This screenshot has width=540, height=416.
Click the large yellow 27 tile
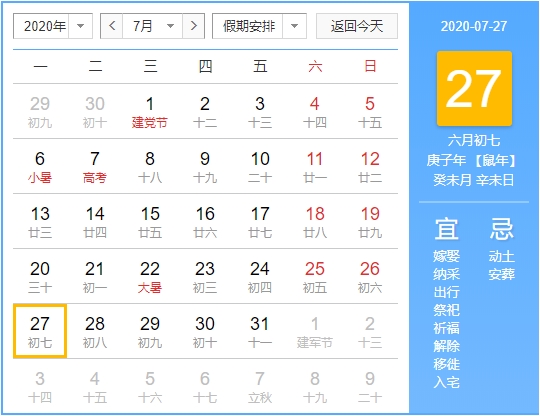click(x=474, y=89)
